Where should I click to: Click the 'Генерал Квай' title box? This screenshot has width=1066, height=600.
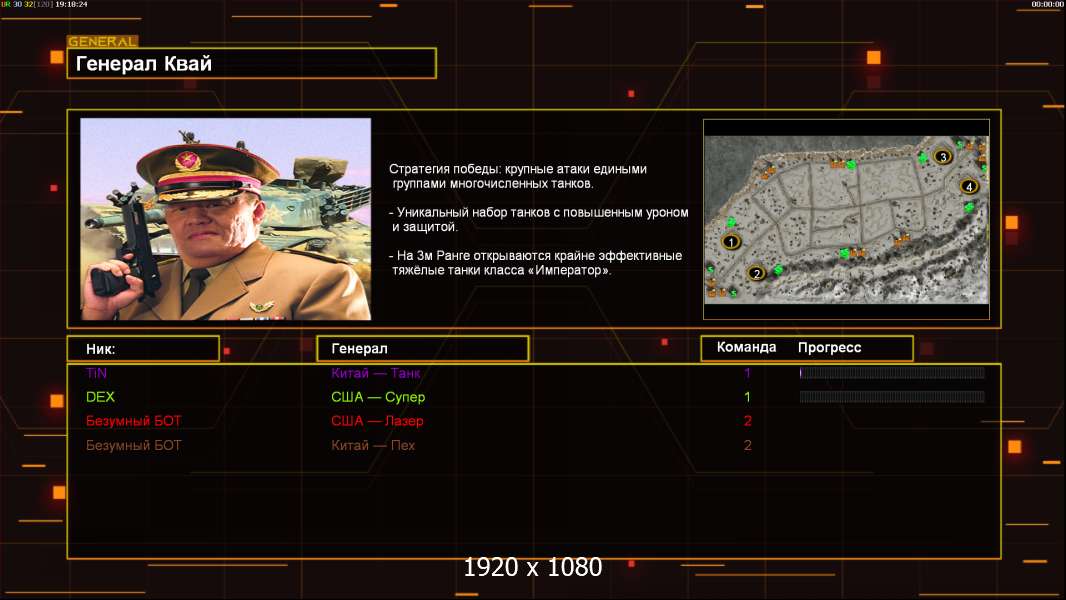(x=251, y=64)
